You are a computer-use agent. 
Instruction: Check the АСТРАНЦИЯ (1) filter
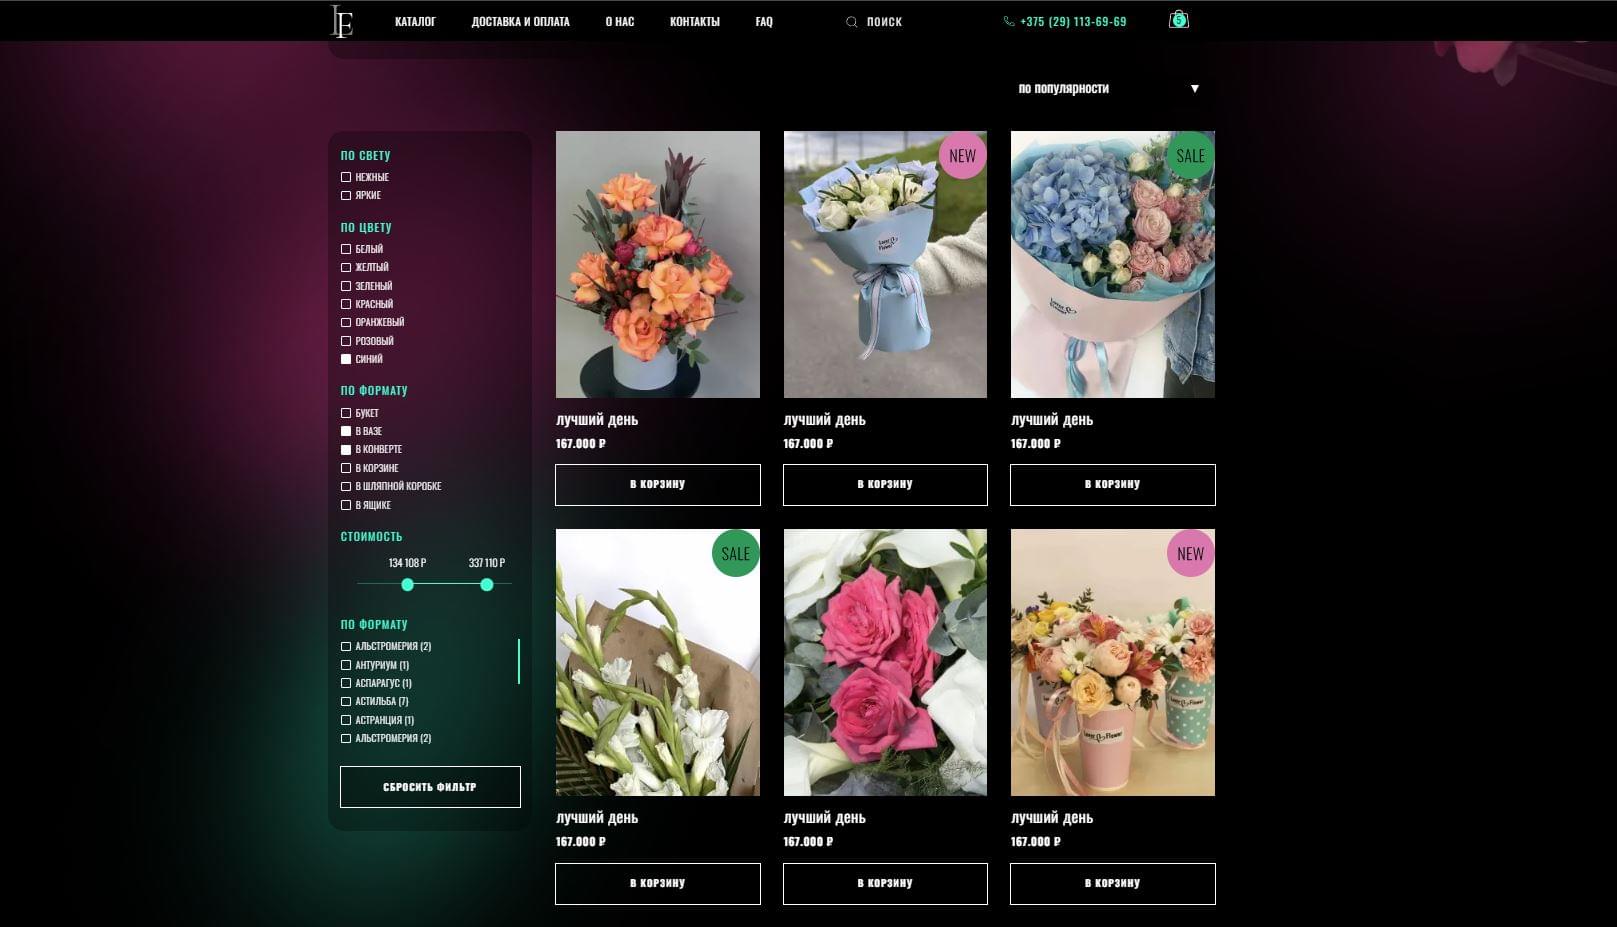[346, 720]
